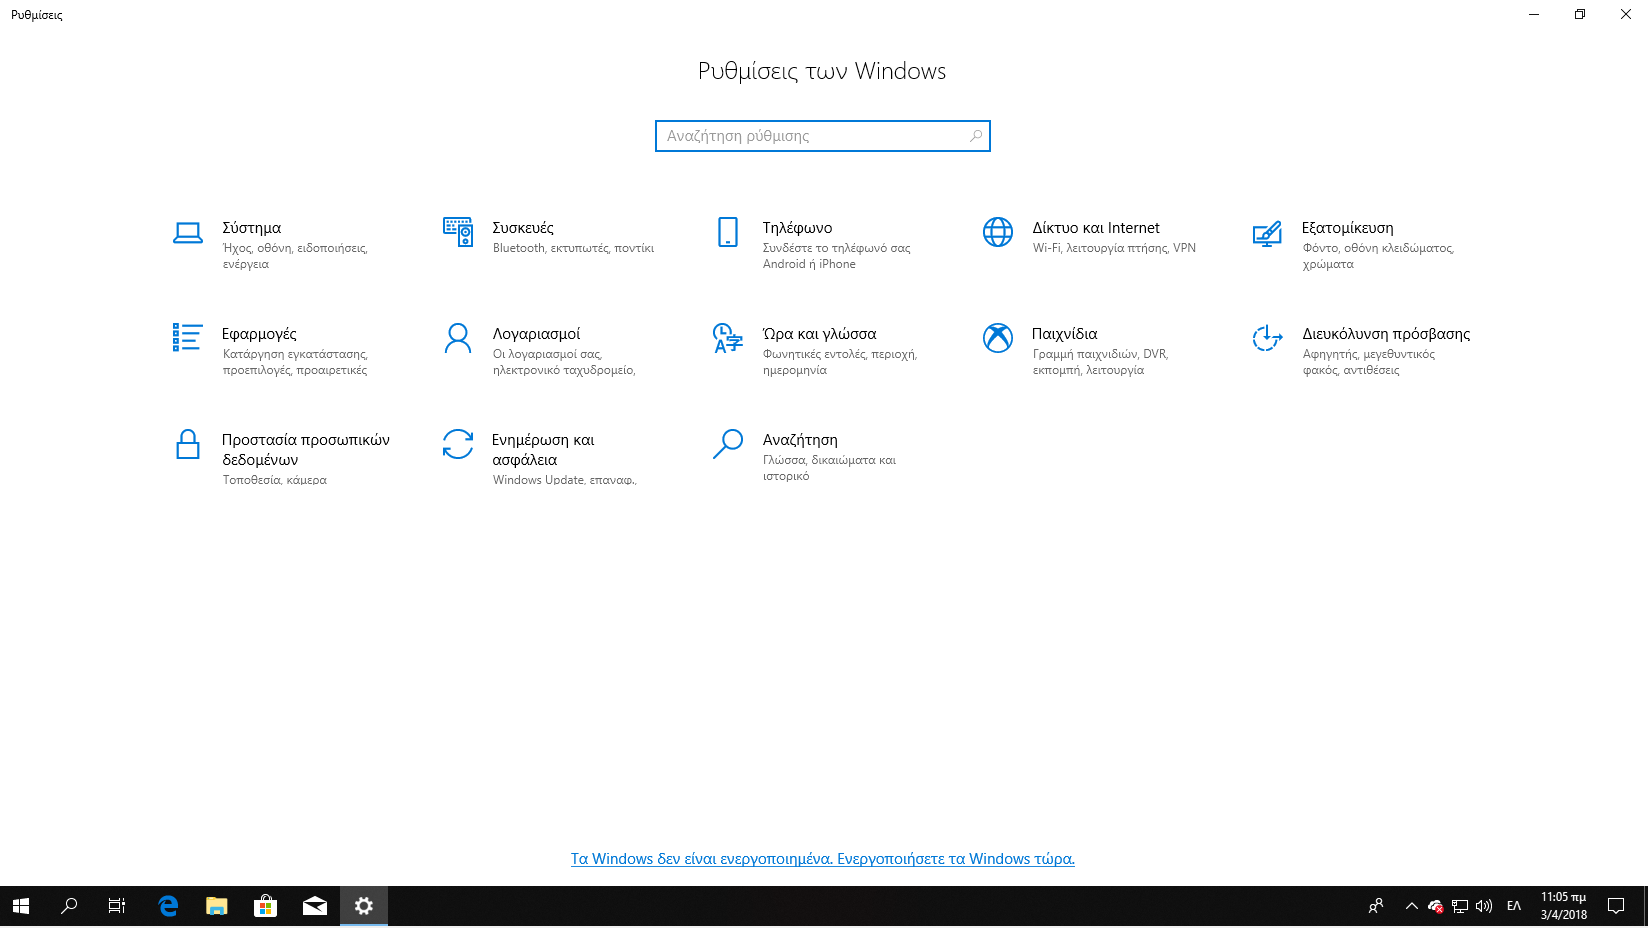Click the Διευκόλυνση πρόσβασης title
The height and width of the screenshot is (928, 1648).
1386,334
